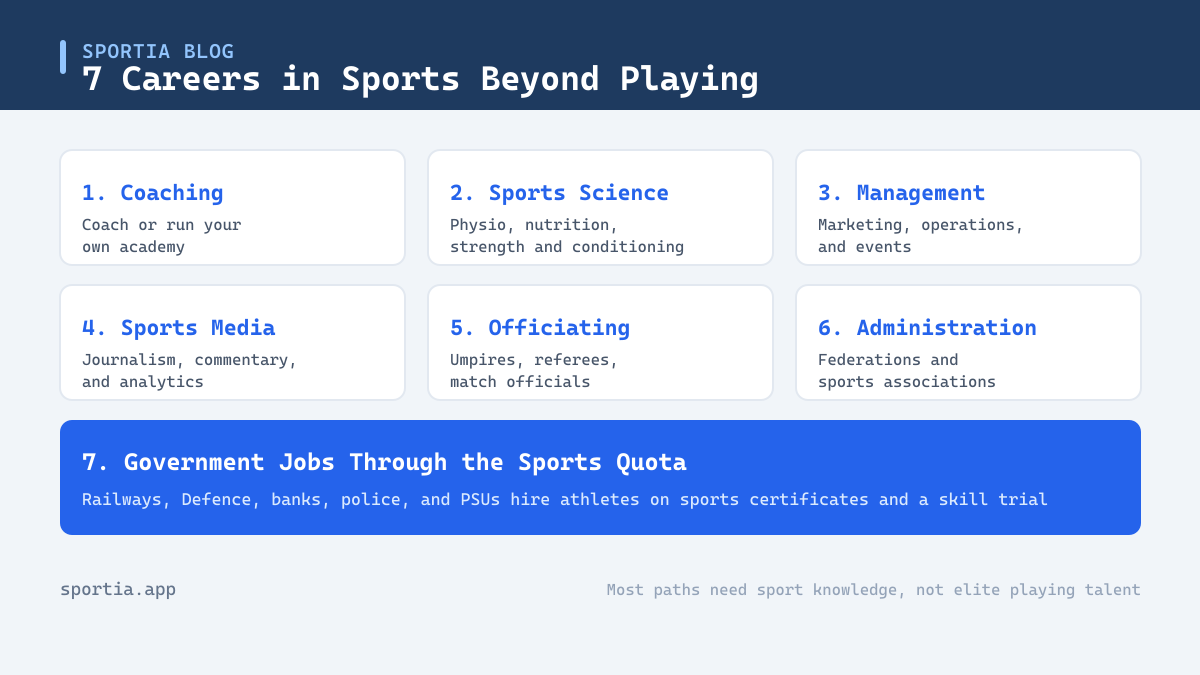Select the '4. Sports Media' heading

tap(178, 327)
